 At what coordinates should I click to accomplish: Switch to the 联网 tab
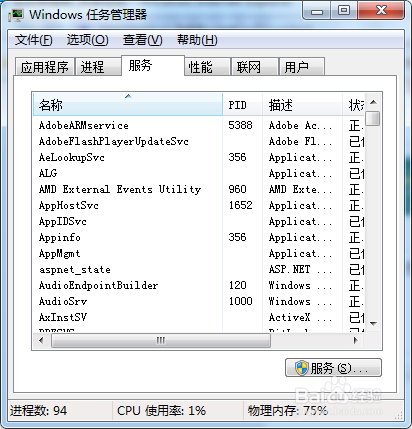(x=255, y=67)
